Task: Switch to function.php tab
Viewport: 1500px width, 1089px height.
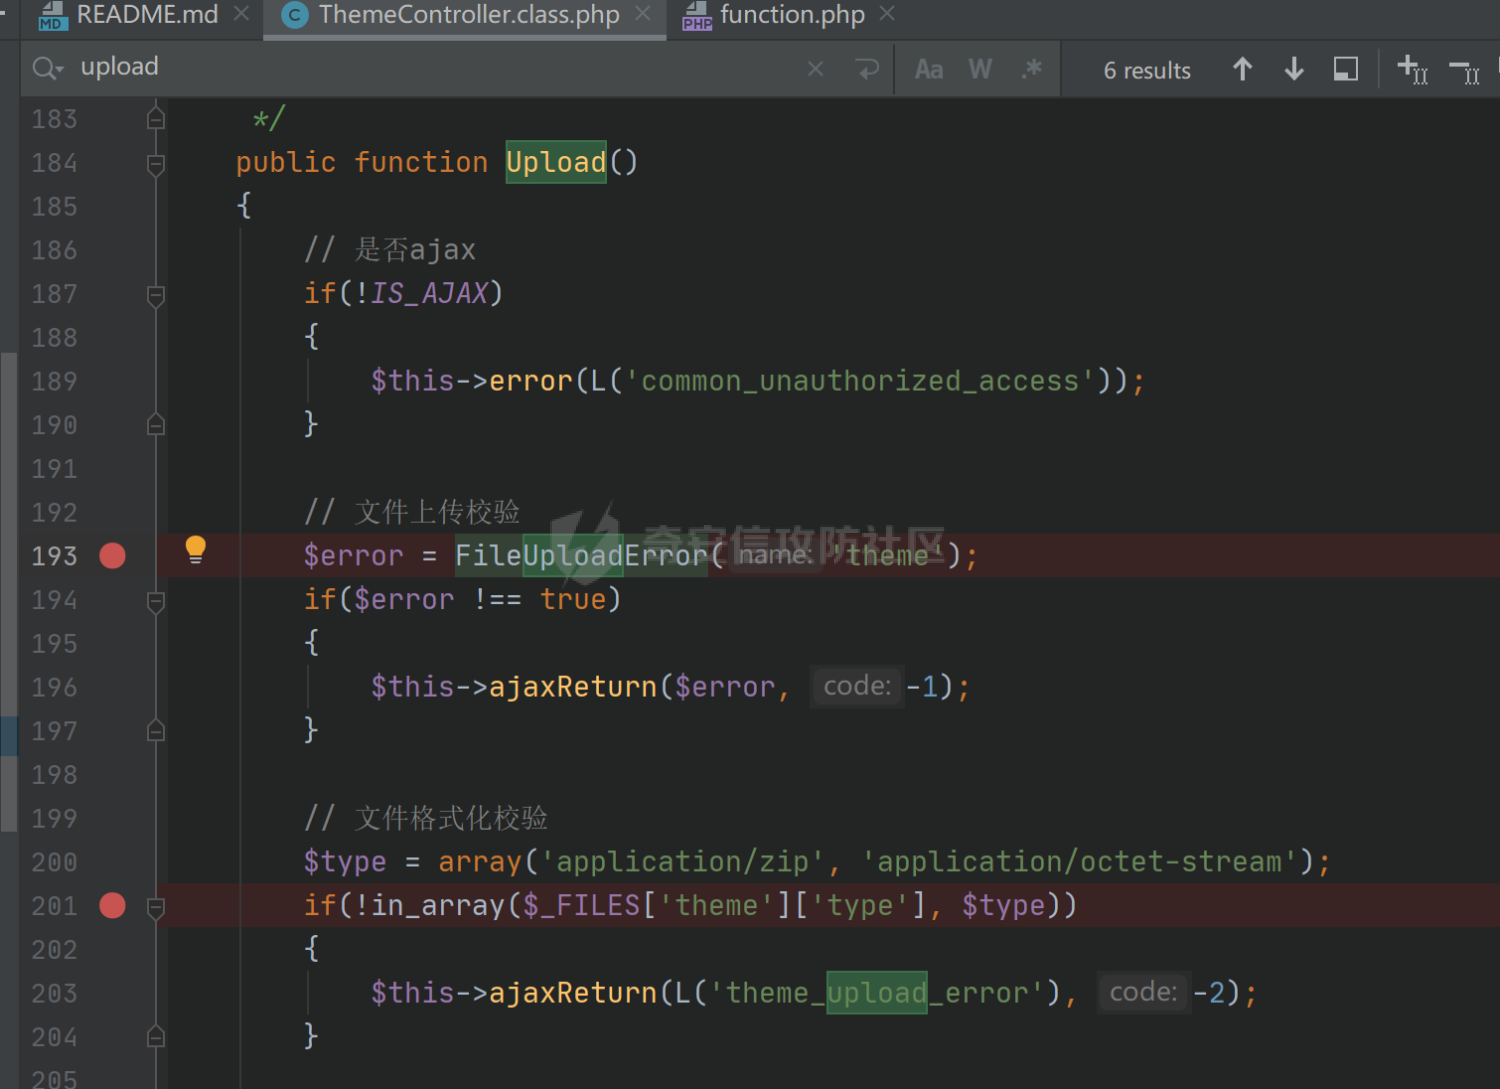Action: [791, 15]
